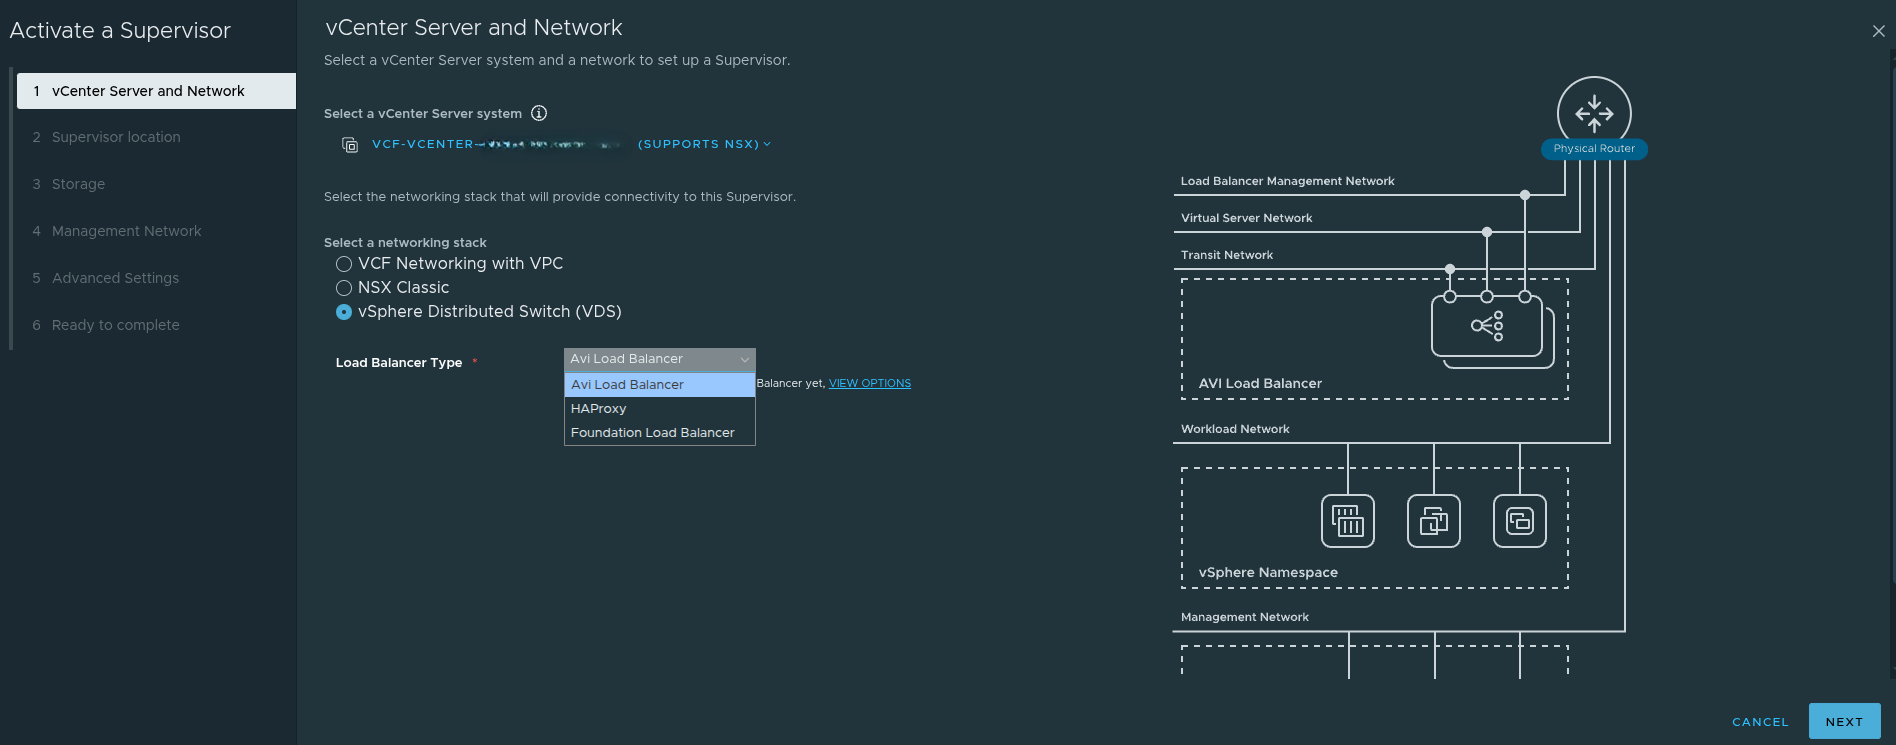Image resolution: width=1896 pixels, height=745 pixels.
Task: Click the Management Network diagram label
Action: [1244, 617]
